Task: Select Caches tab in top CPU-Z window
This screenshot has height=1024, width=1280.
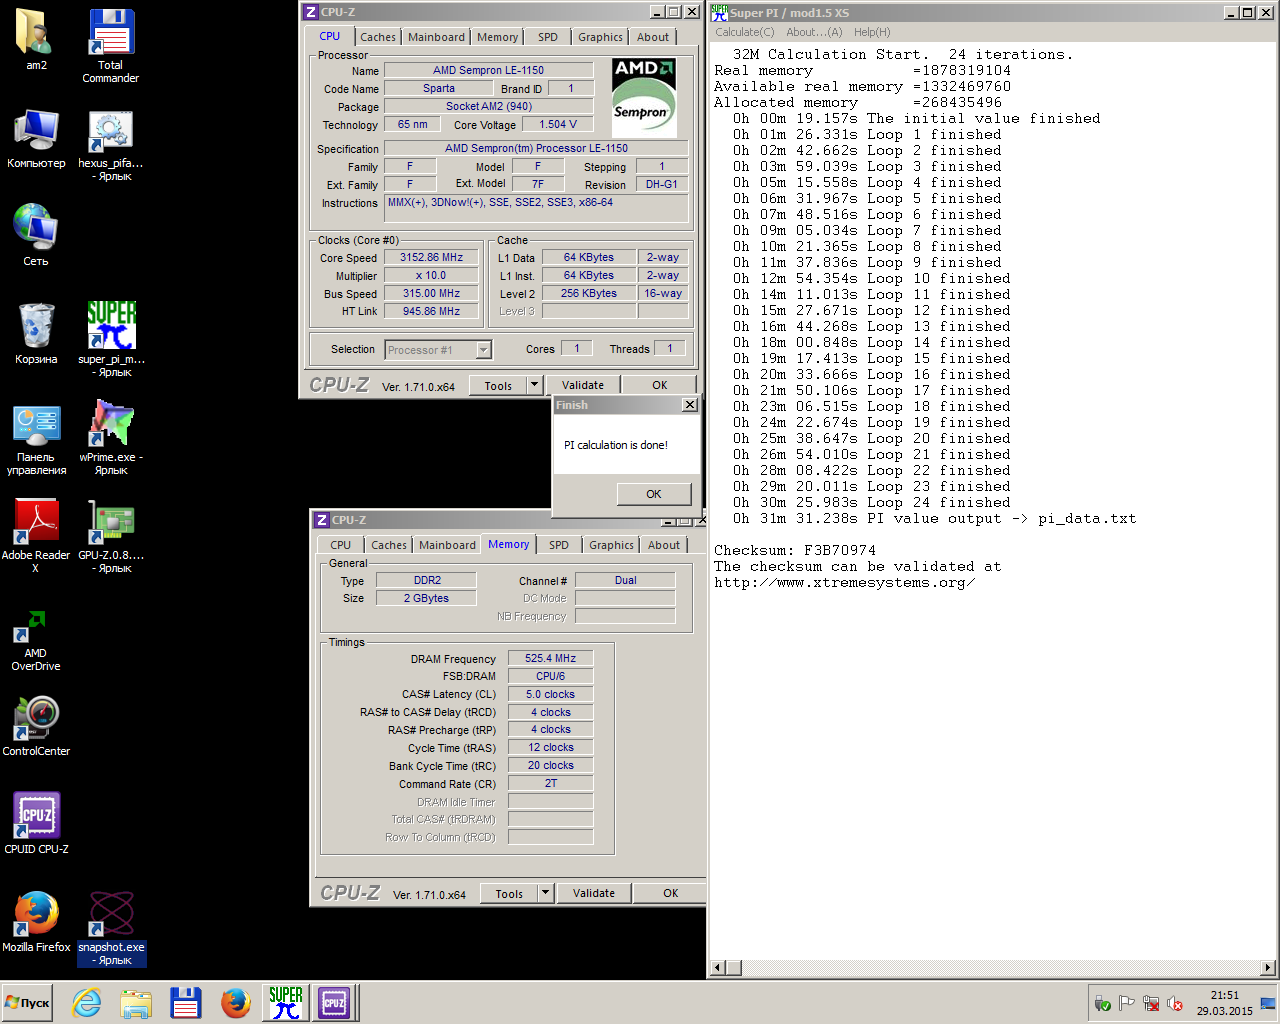Action: [378, 37]
